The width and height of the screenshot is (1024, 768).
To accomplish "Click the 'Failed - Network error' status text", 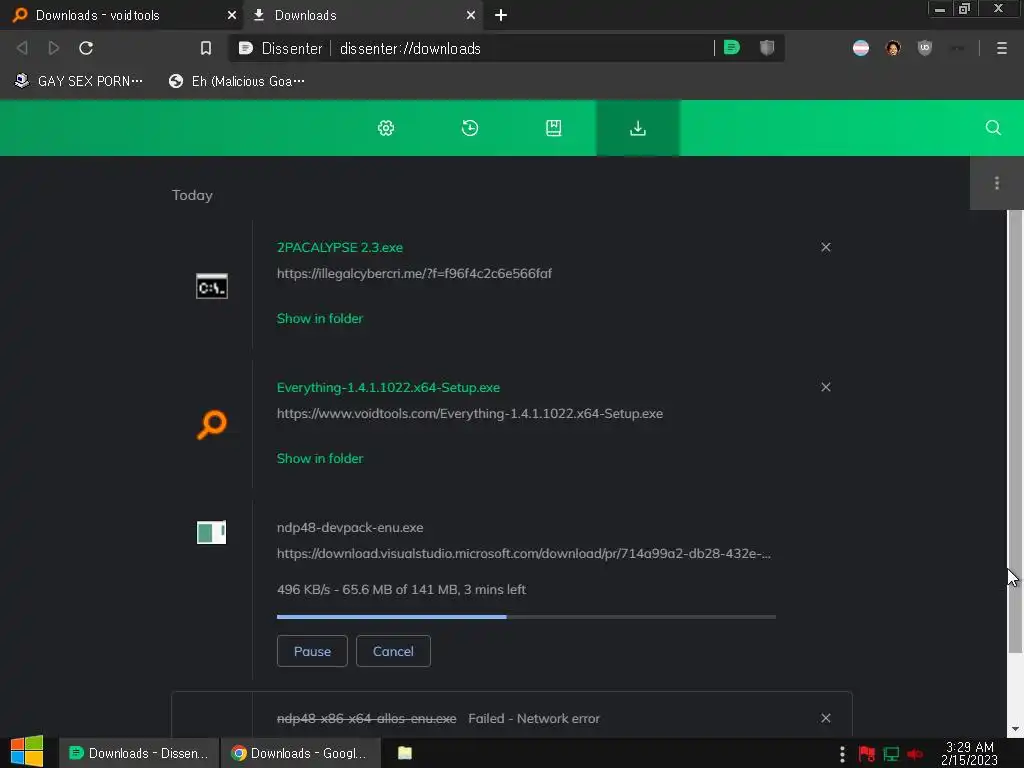I will (534, 718).
